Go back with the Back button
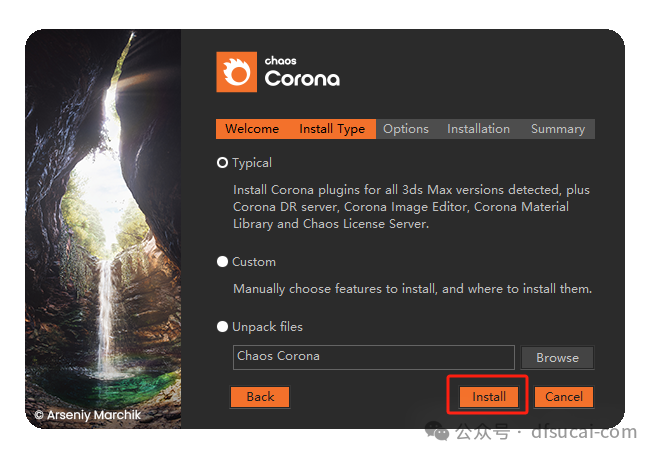This screenshot has width=659, height=458. (260, 397)
